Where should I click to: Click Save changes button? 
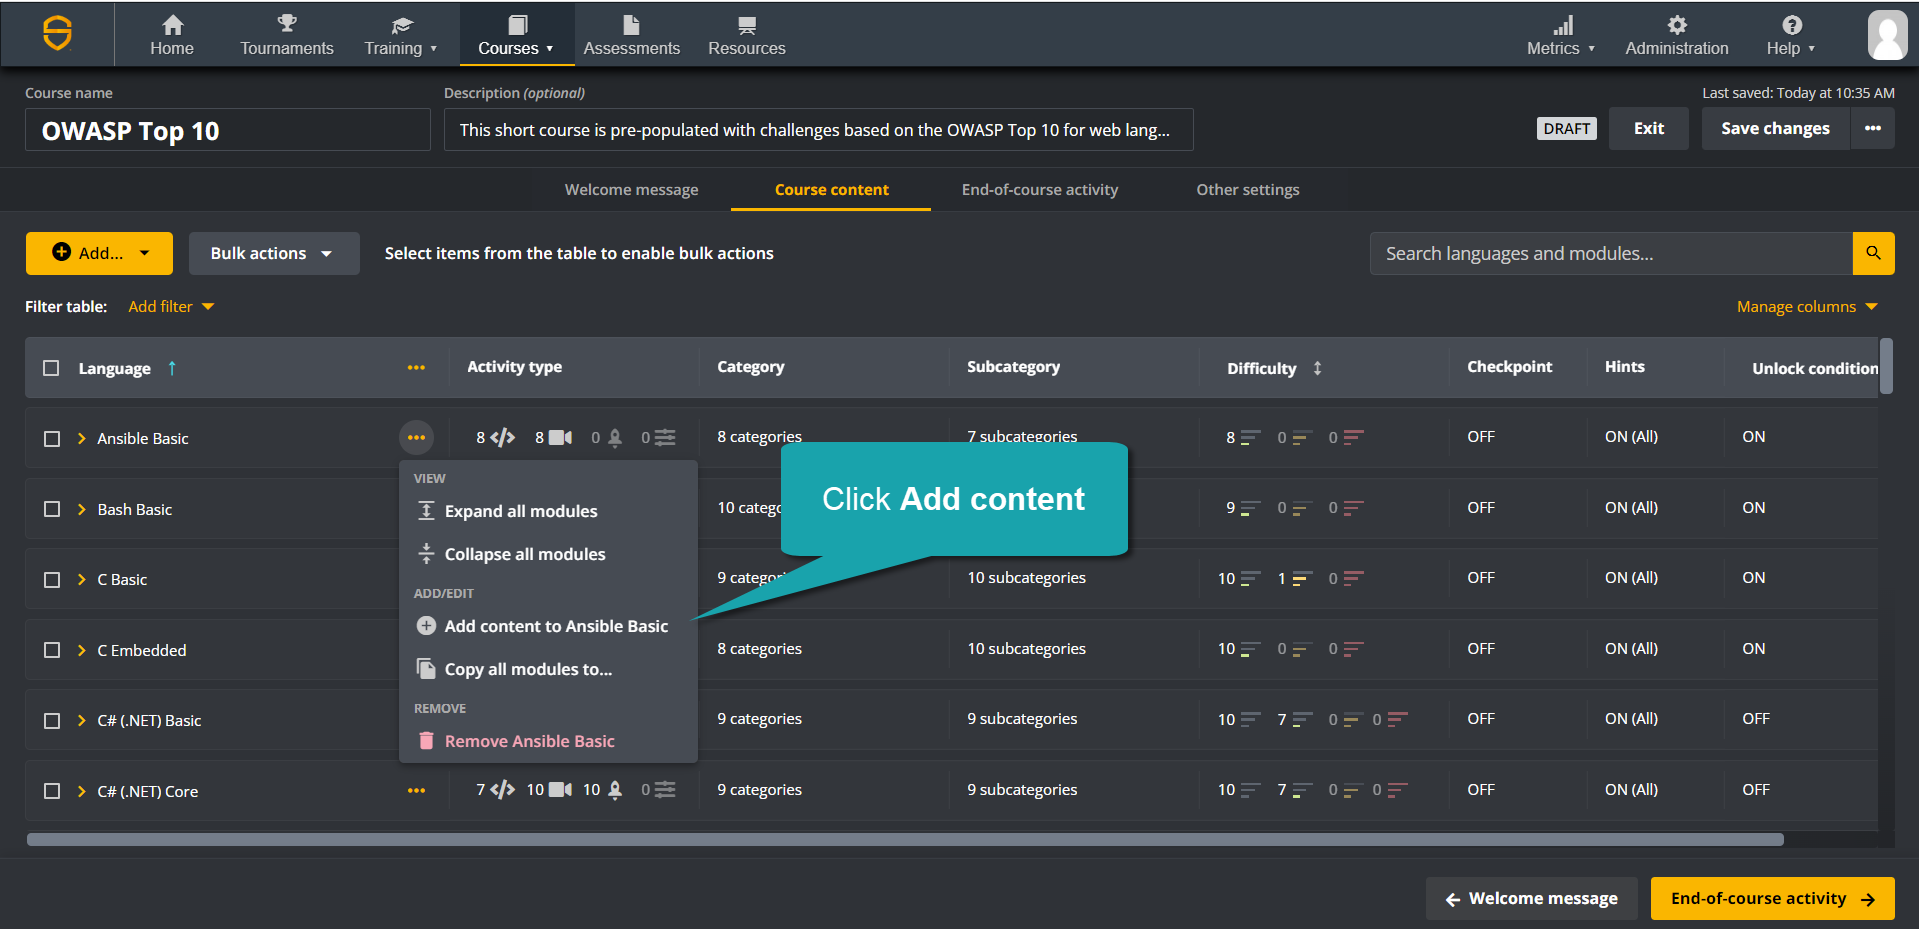(x=1775, y=128)
